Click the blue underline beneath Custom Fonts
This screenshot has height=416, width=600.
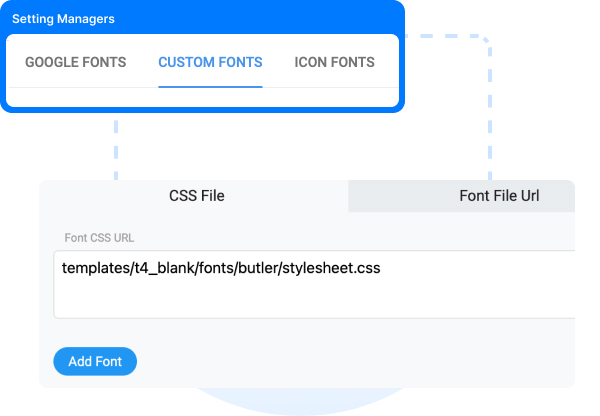tap(210, 87)
